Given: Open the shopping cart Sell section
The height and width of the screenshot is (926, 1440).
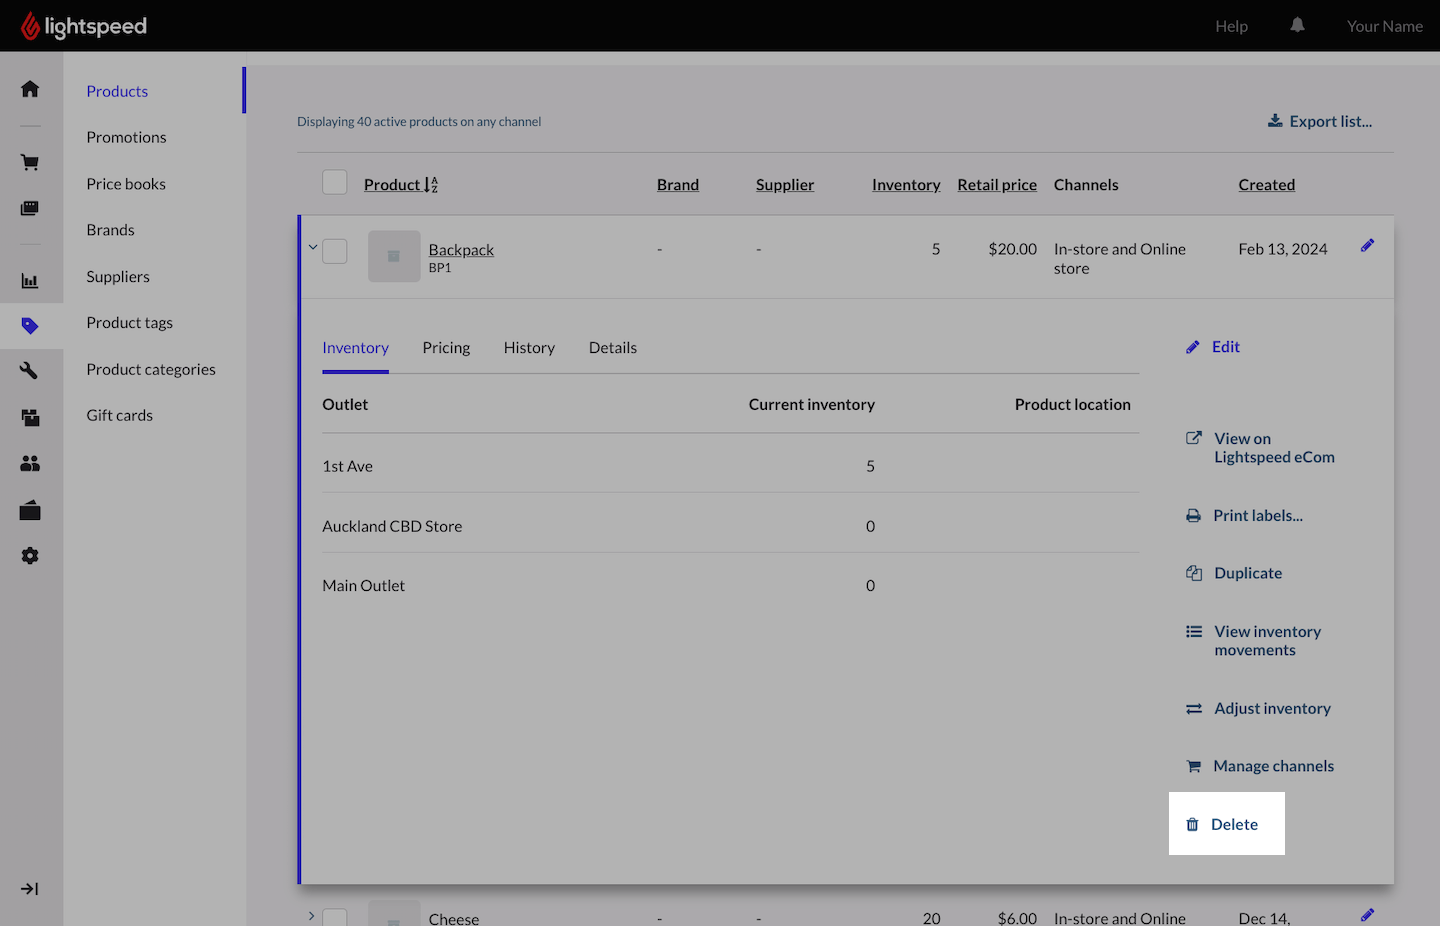Looking at the screenshot, I should (x=30, y=162).
